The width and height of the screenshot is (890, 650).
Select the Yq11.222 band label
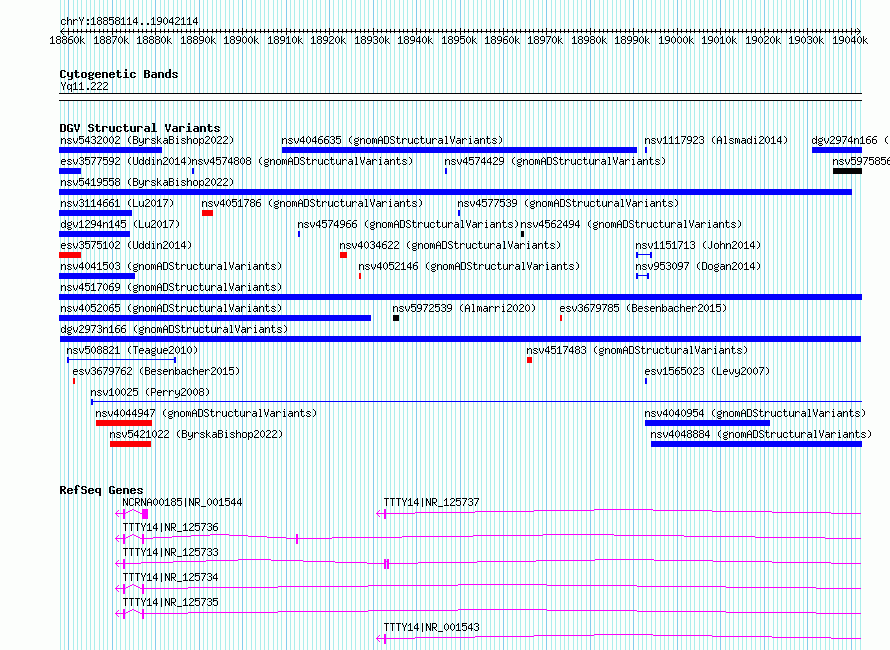84,86
